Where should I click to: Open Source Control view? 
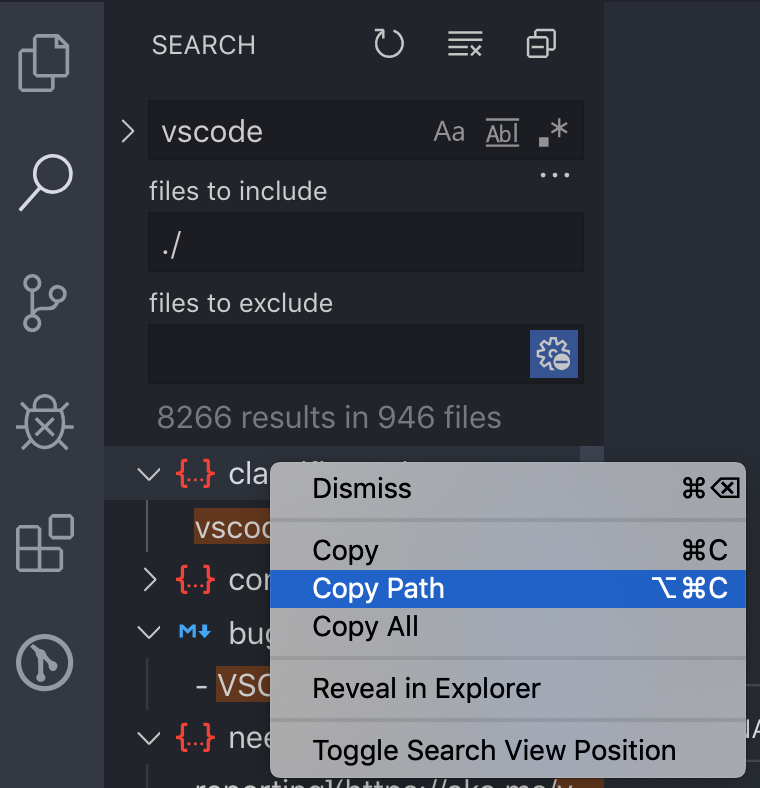click(44, 303)
